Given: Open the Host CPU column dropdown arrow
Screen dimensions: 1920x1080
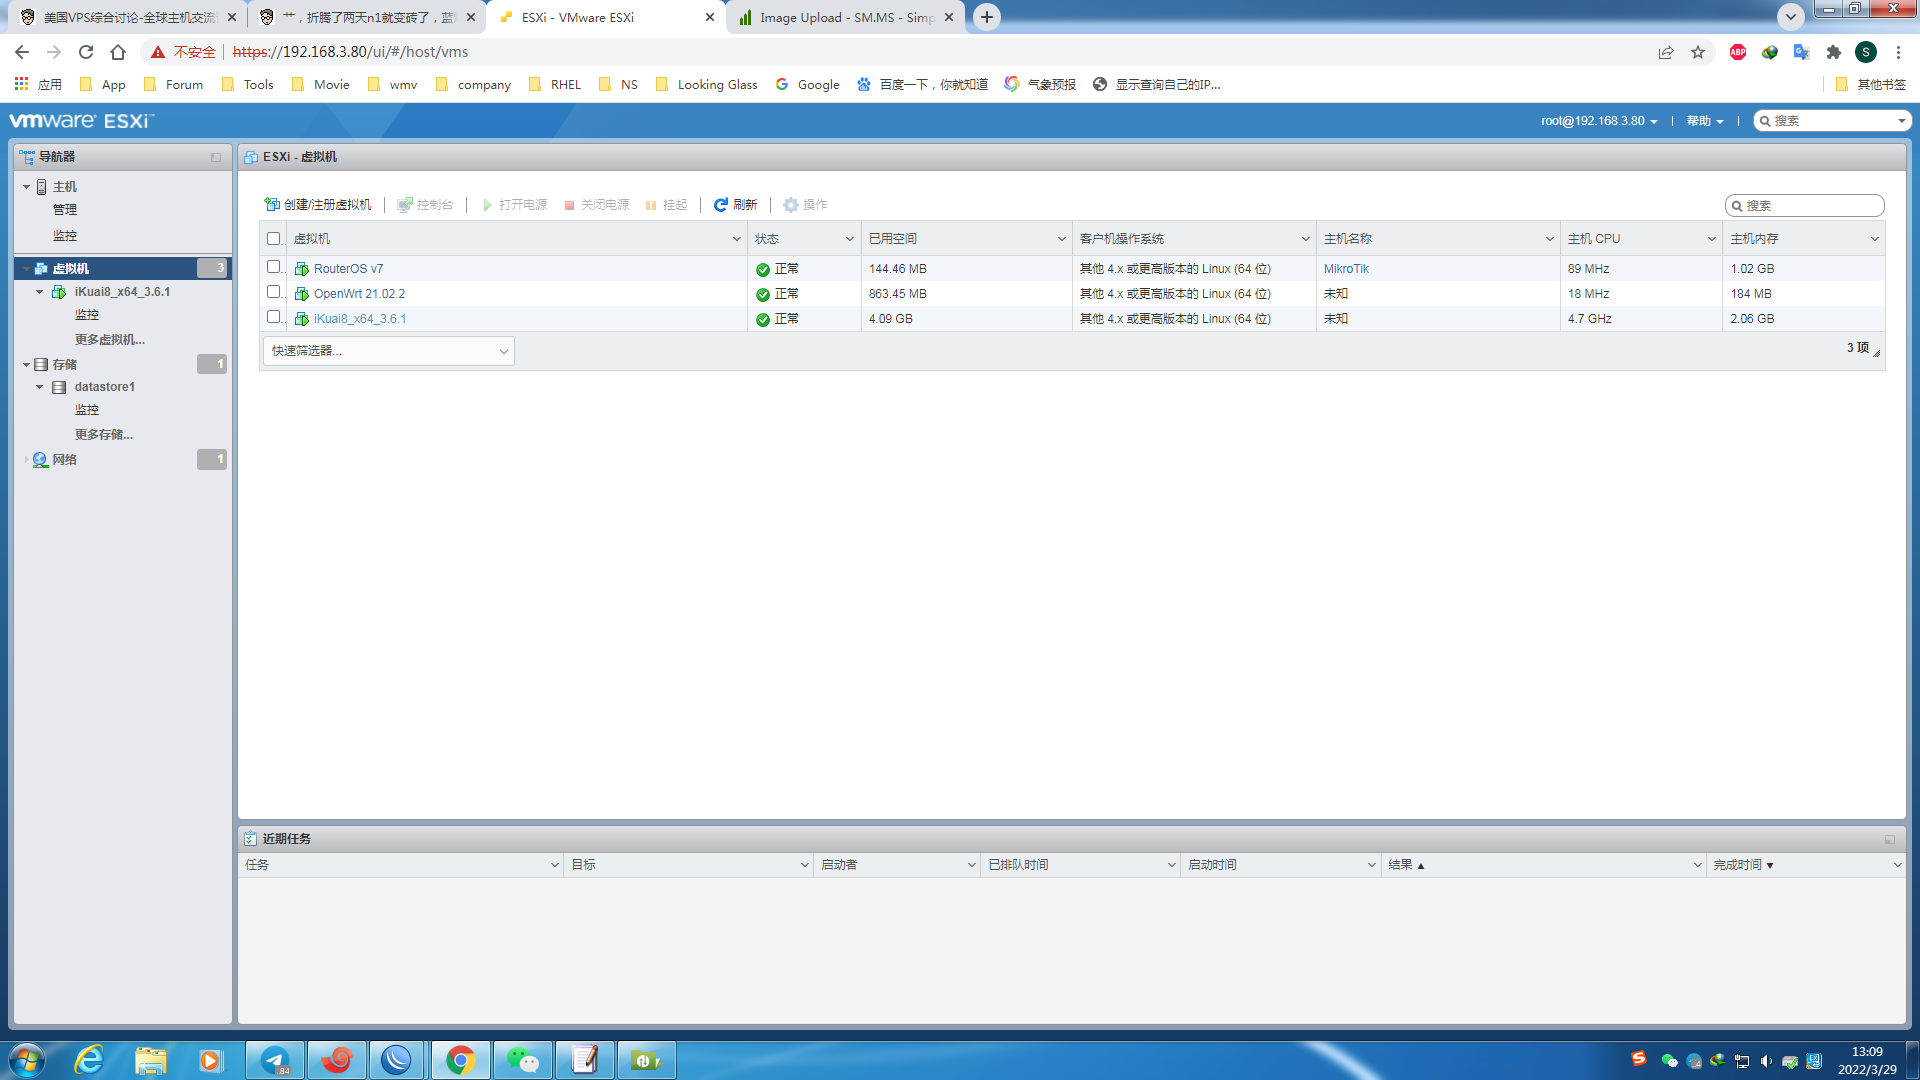Looking at the screenshot, I should point(1711,239).
